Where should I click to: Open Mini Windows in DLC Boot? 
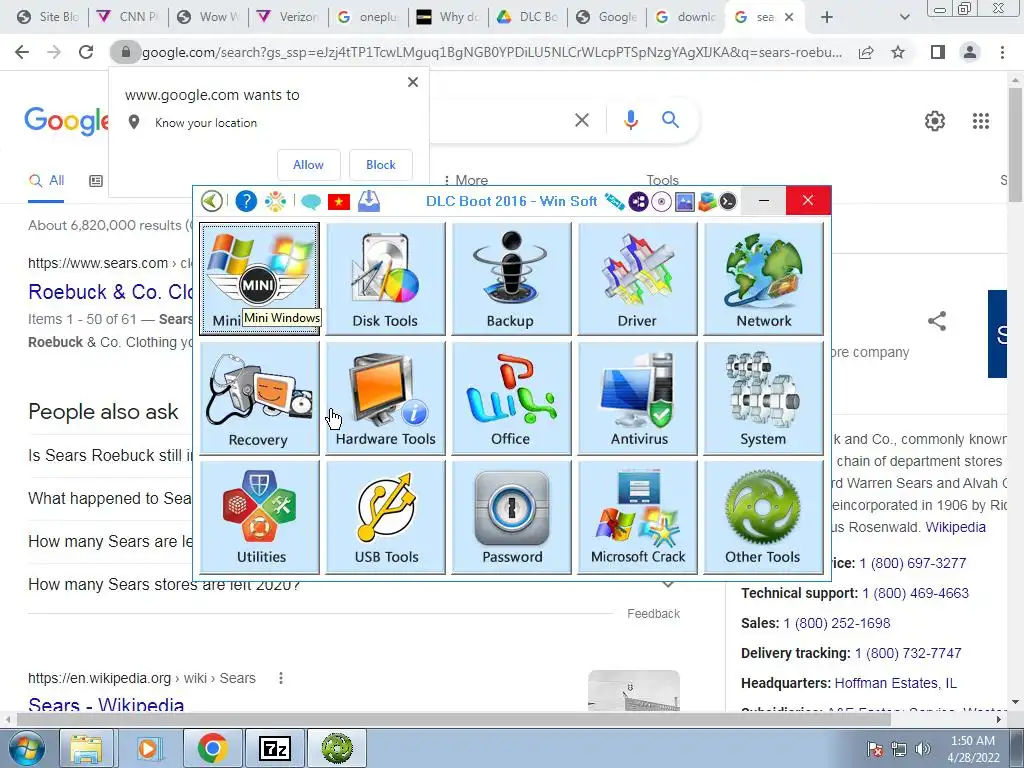259,279
